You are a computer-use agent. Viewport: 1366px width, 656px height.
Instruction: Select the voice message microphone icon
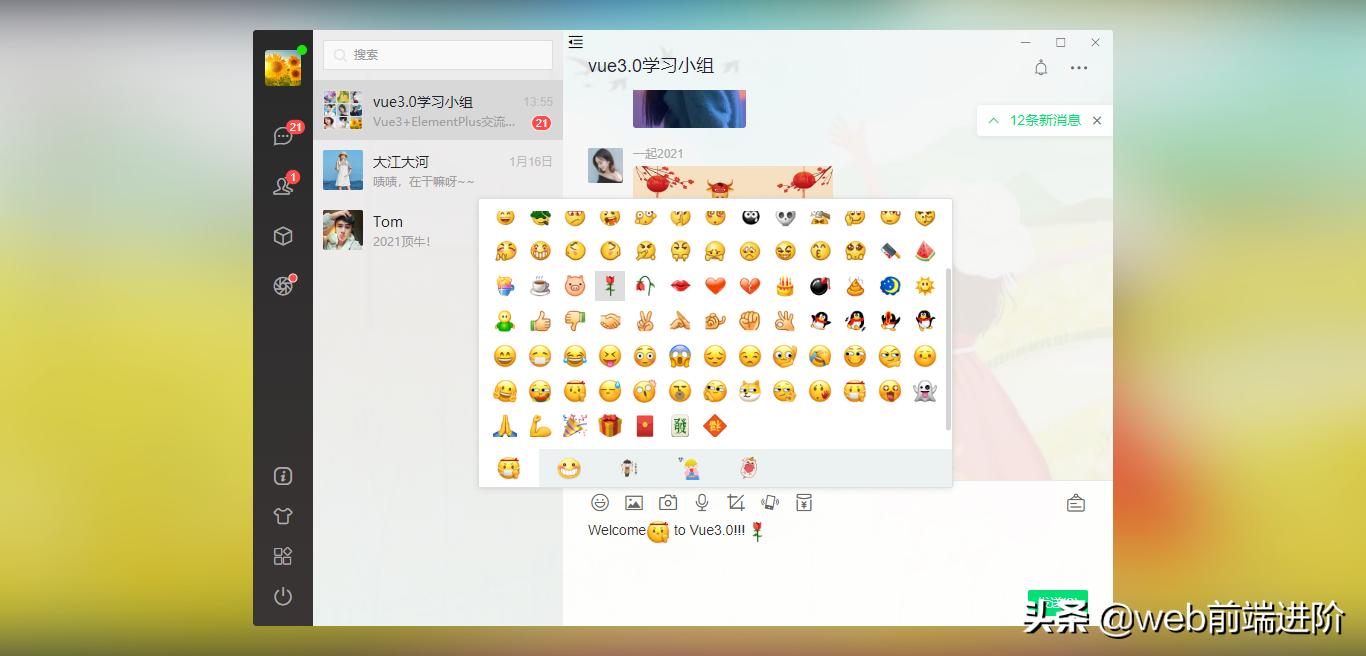[x=701, y=502]
